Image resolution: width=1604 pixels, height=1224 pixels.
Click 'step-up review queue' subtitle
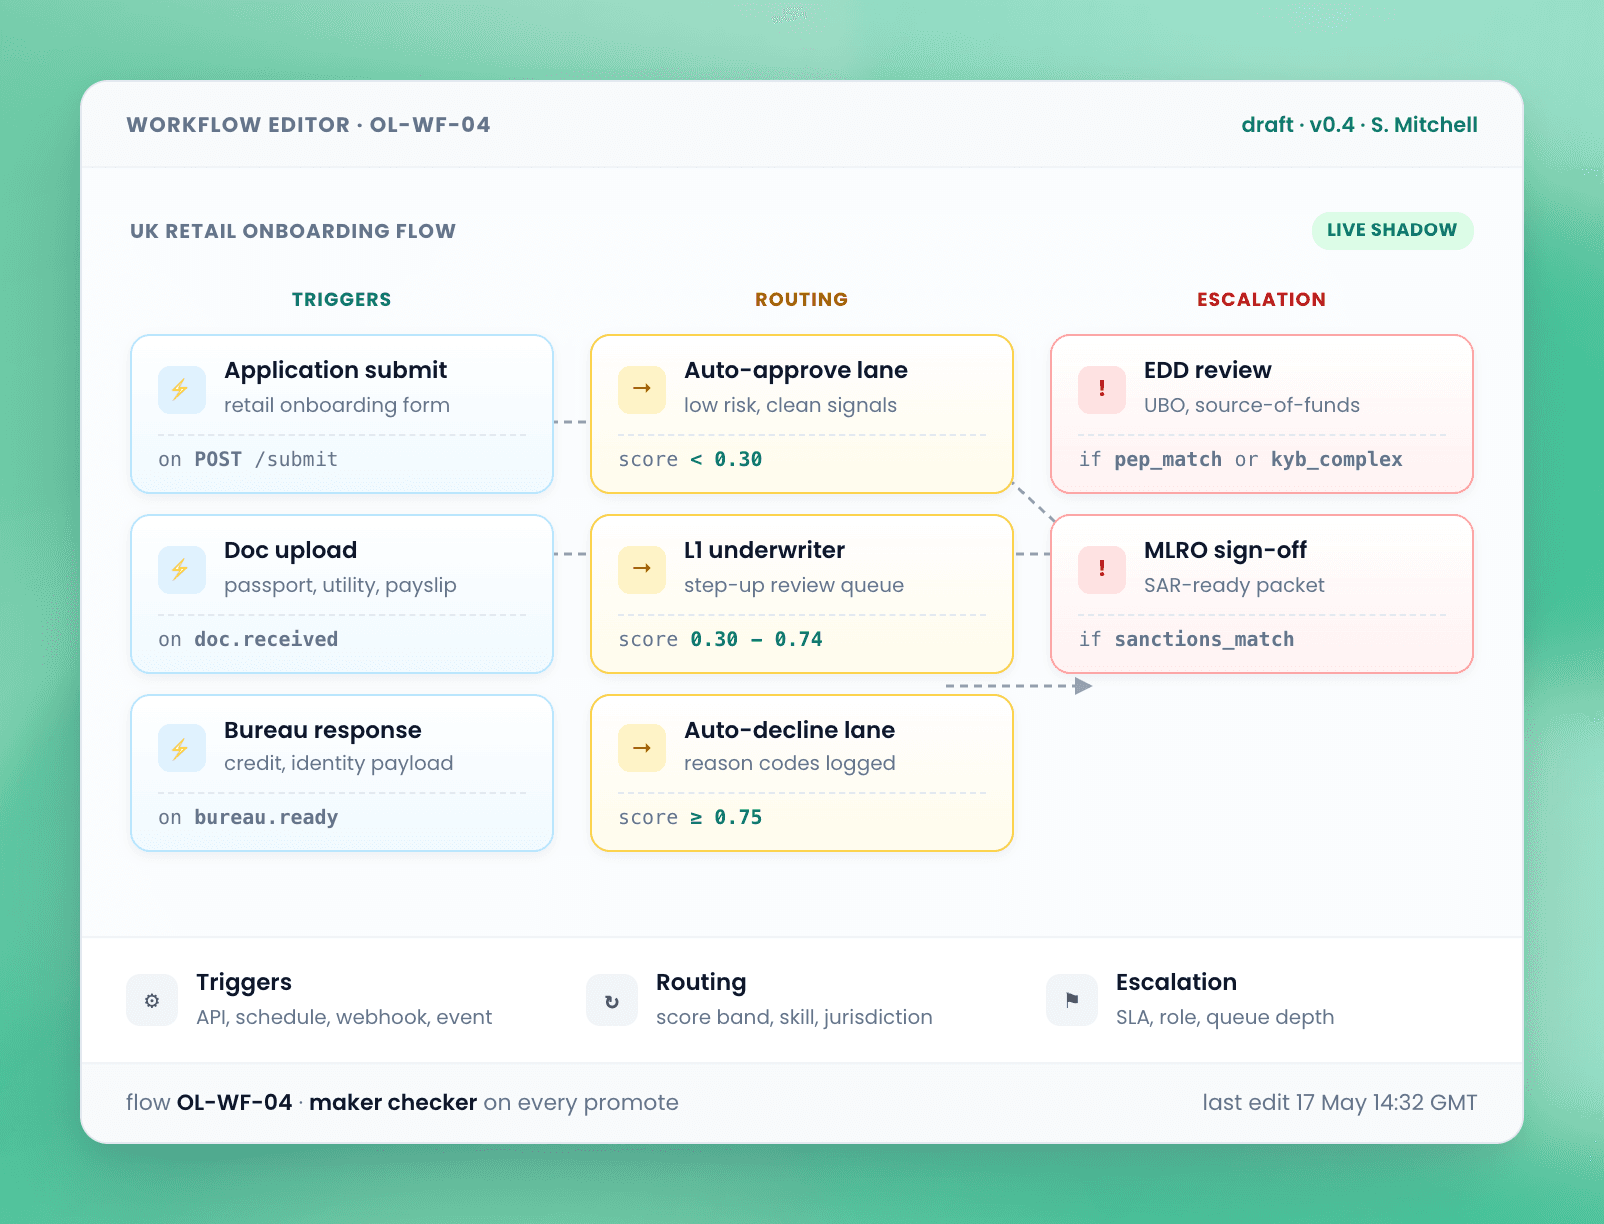[794, 585]
